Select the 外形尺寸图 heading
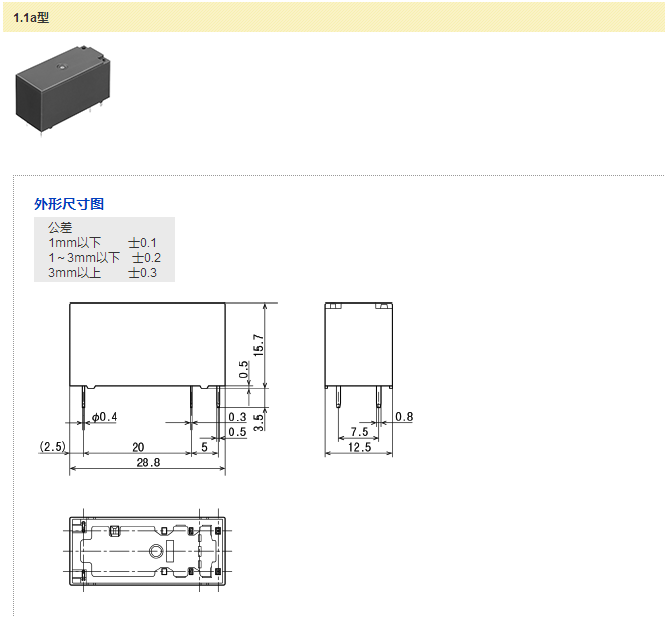This screenshot has height=617, width=665. [69, 204]
